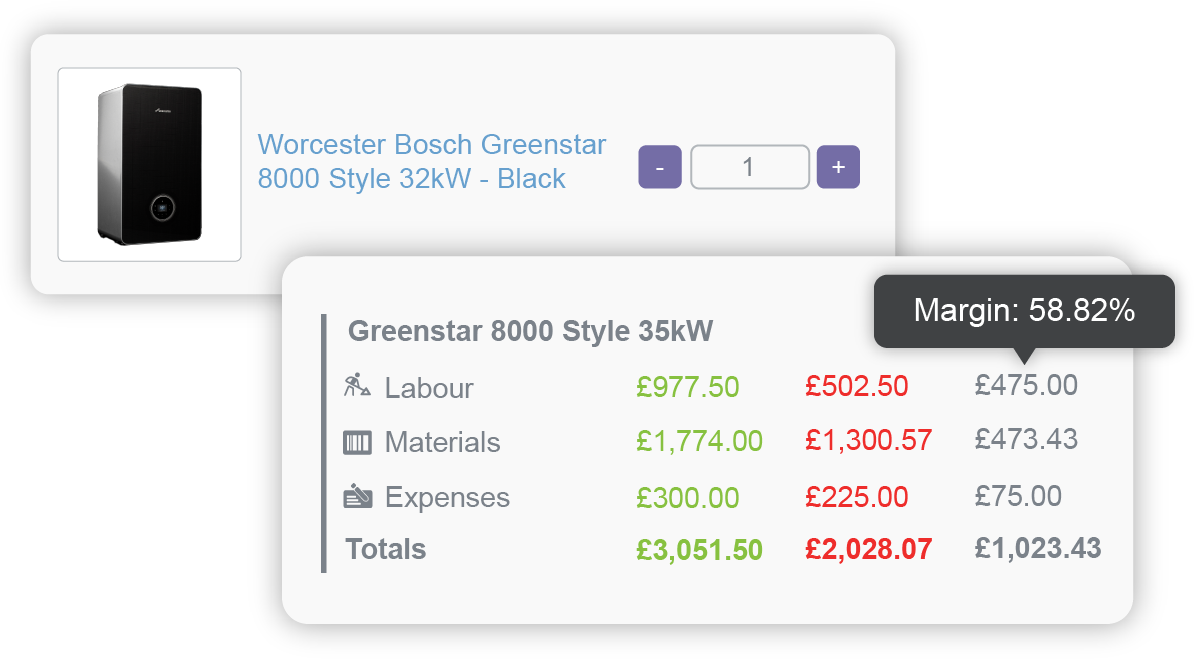Click the Expenses receipt icon

[358, 495]
